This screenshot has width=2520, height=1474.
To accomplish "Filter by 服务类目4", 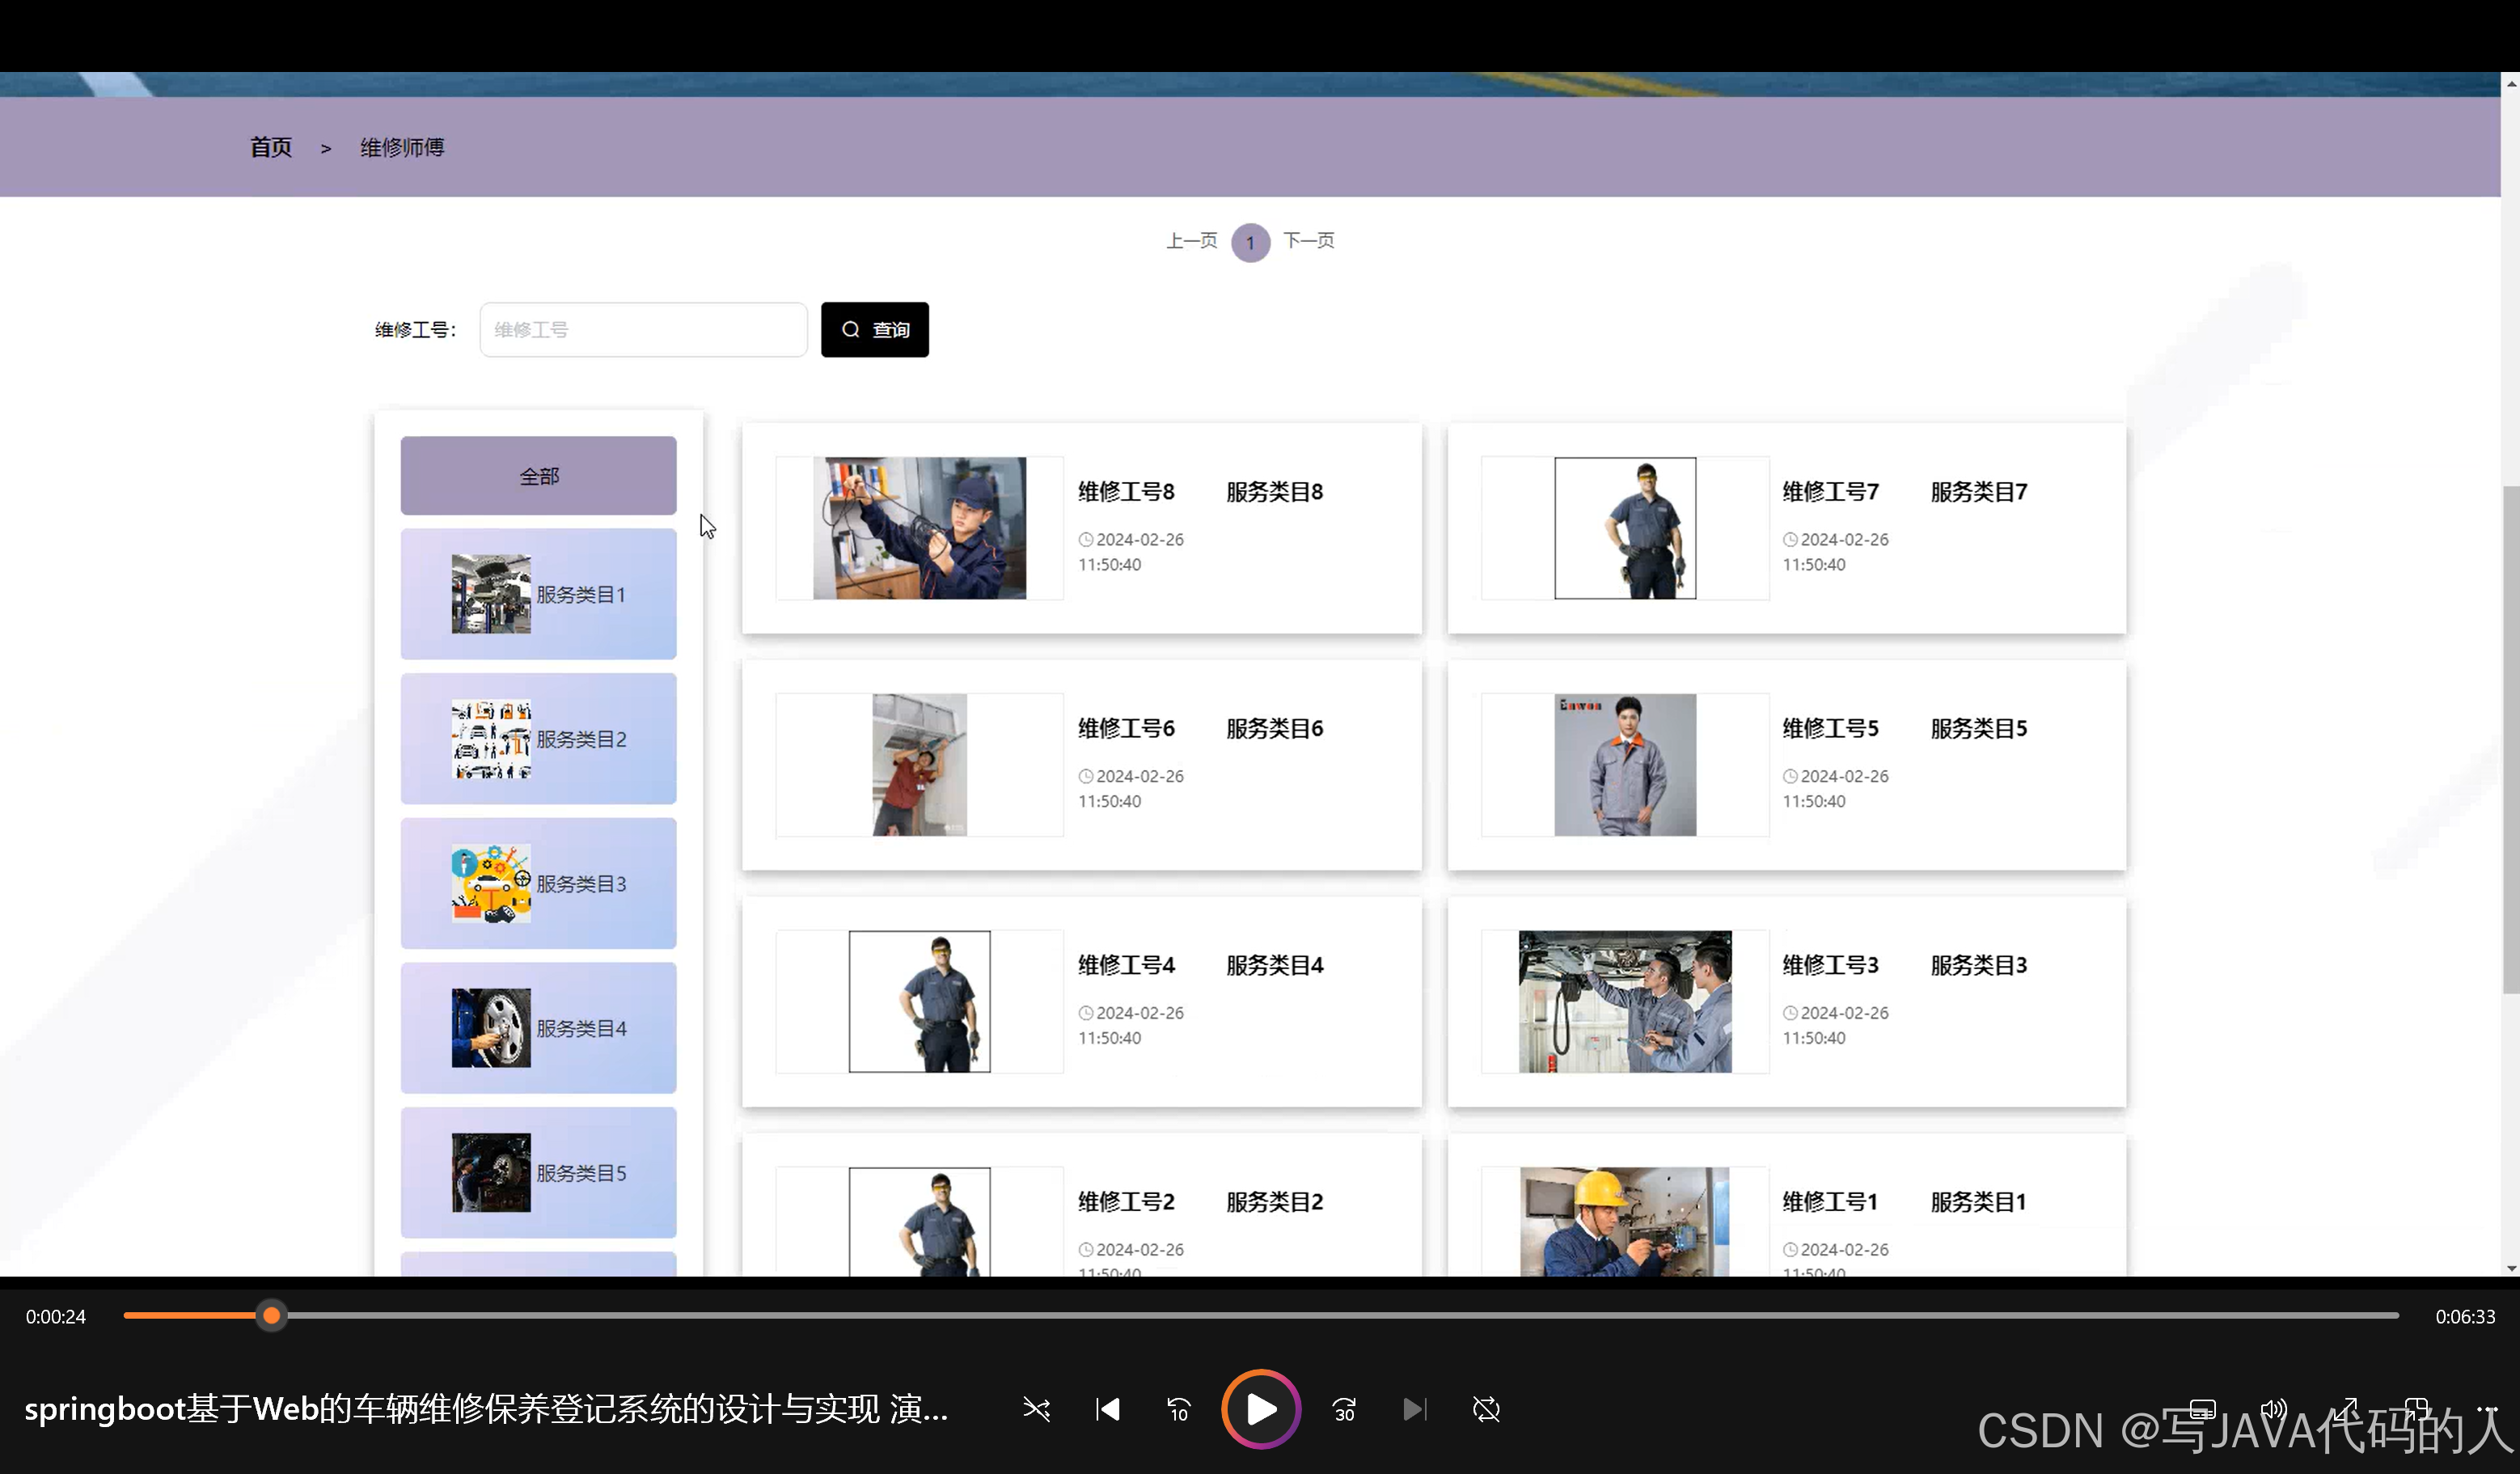I will (x=539, y=1028).
